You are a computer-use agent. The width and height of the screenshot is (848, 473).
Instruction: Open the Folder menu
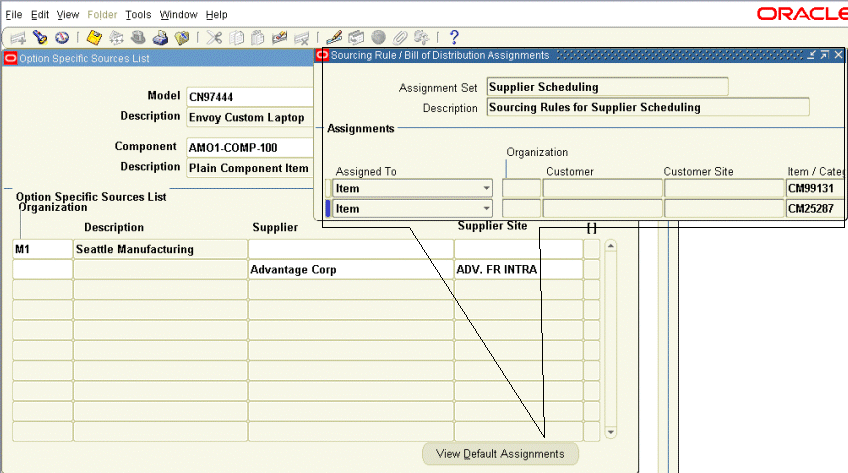pyautogui.click(x=102, y=15)
